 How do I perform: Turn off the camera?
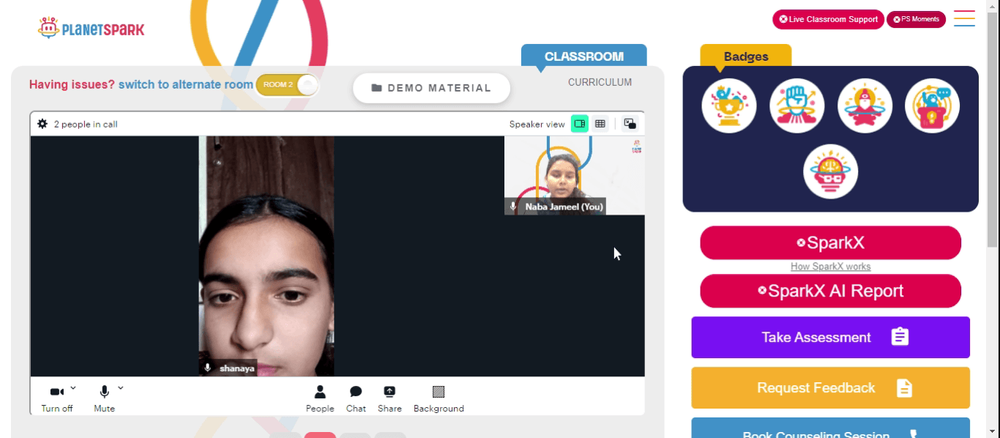click(57, 399)
